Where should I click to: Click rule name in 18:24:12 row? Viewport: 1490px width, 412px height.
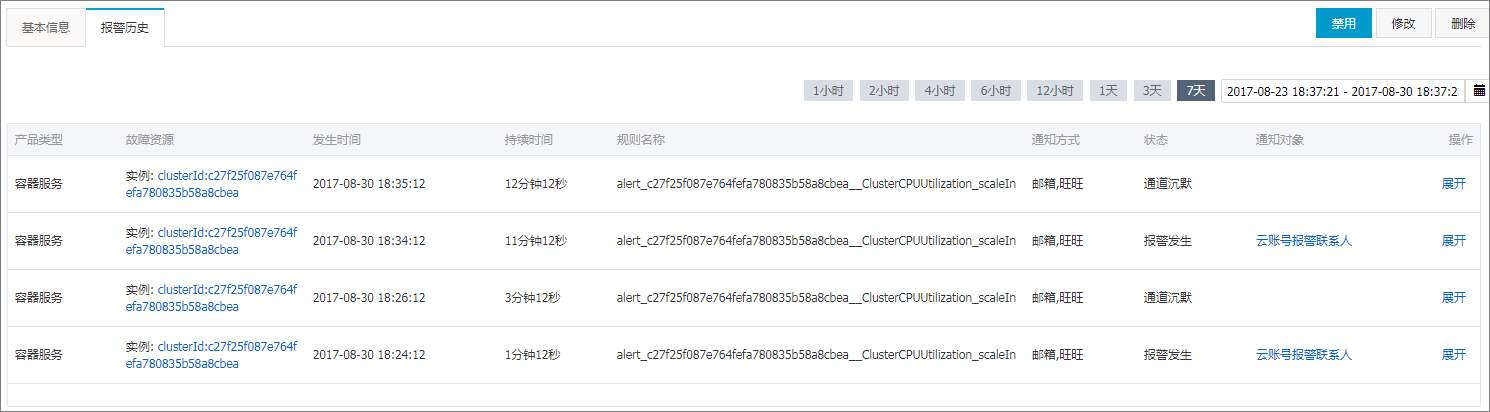click(x=817, y=355)
